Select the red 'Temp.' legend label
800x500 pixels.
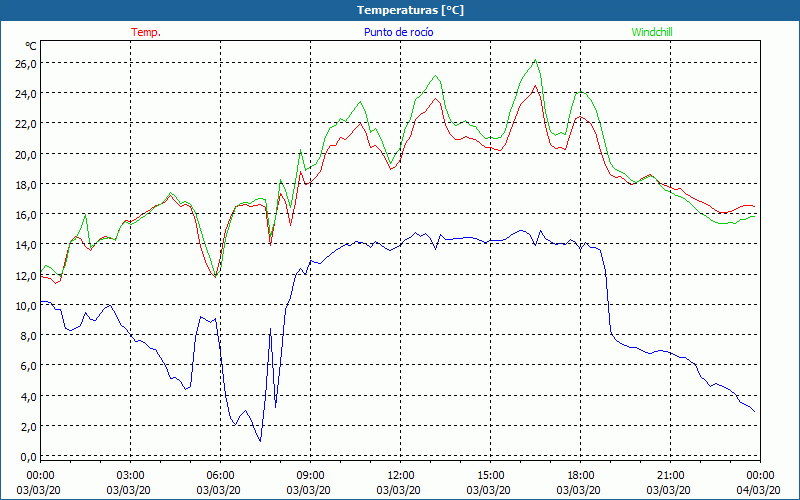tap(146, 32)
